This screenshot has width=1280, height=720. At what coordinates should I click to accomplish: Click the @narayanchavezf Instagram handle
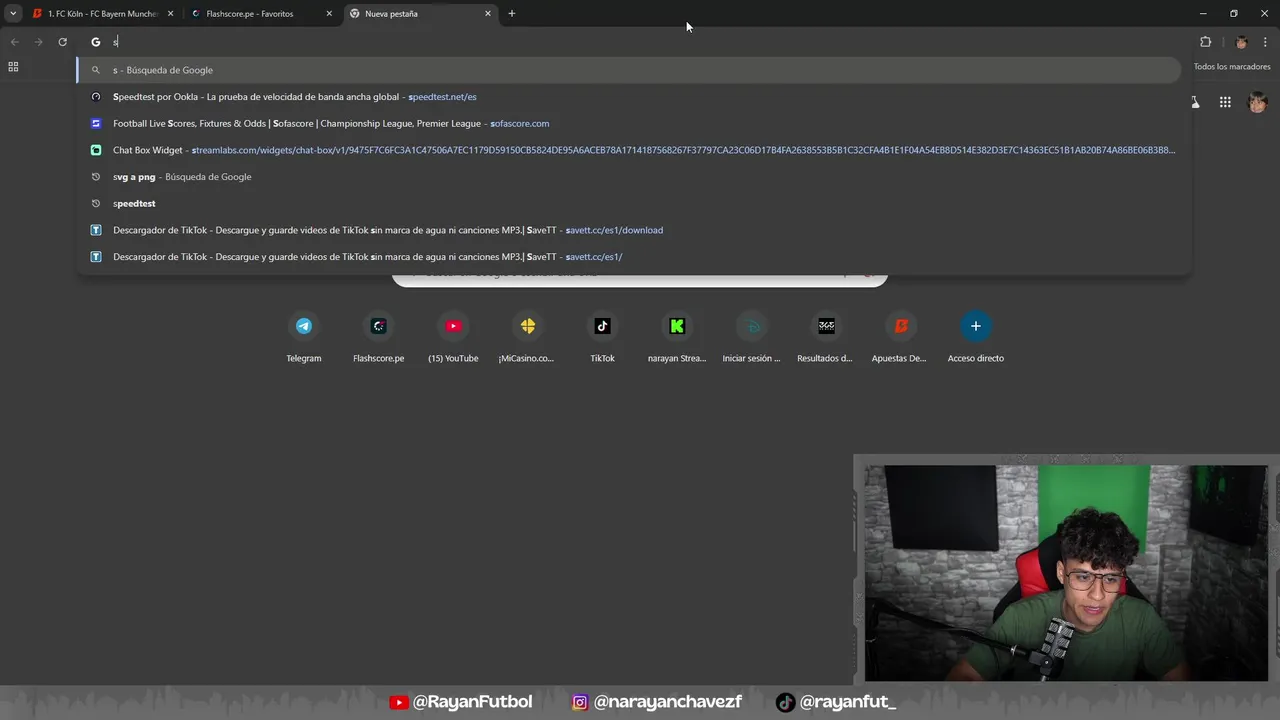point(656,702)
